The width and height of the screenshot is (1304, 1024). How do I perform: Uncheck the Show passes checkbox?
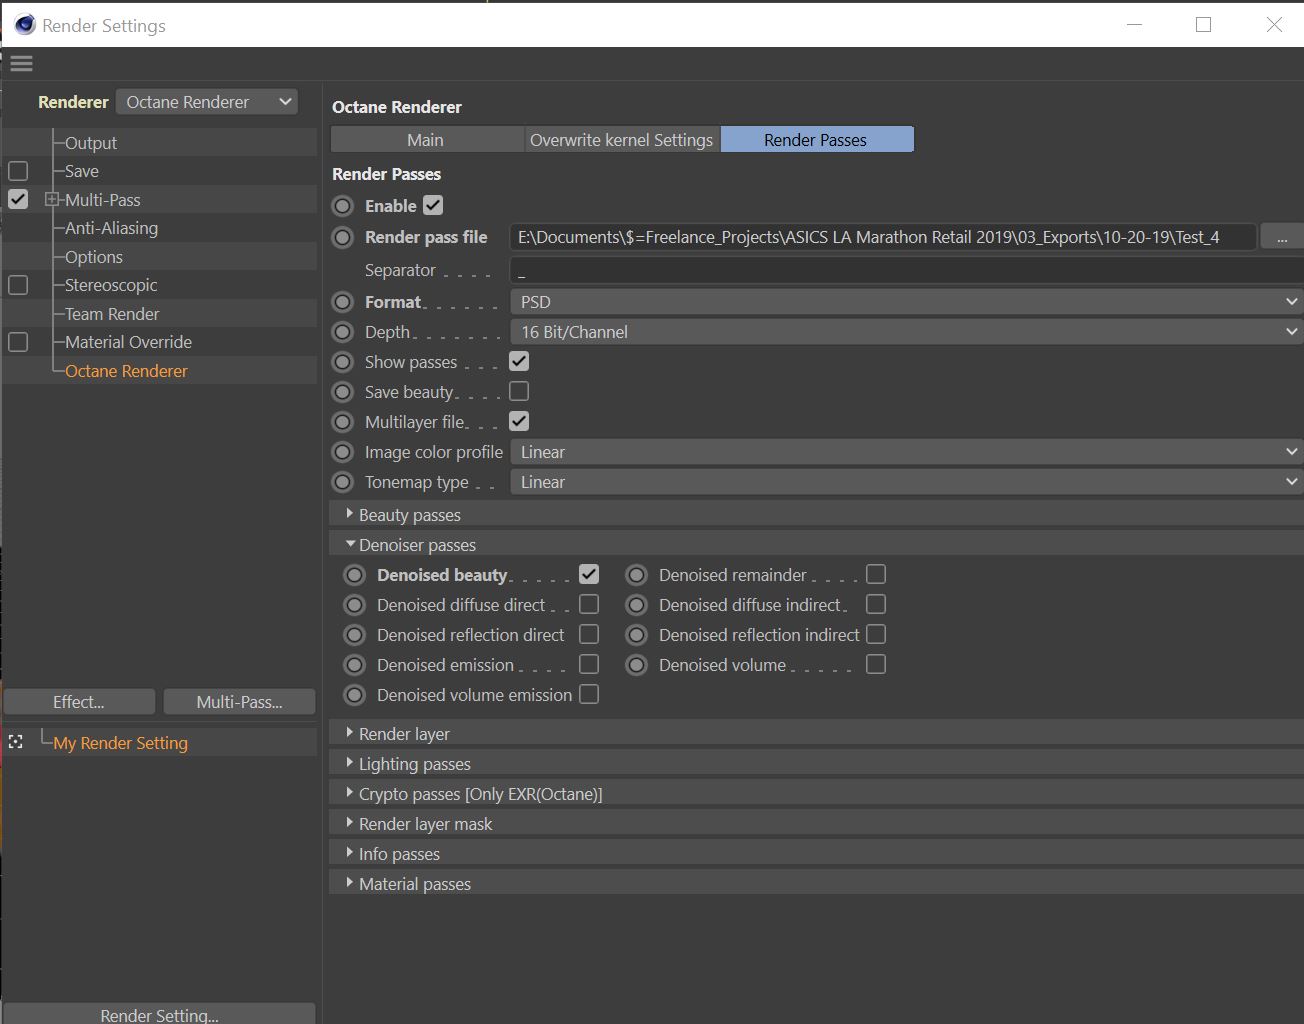tap(519, 361)
